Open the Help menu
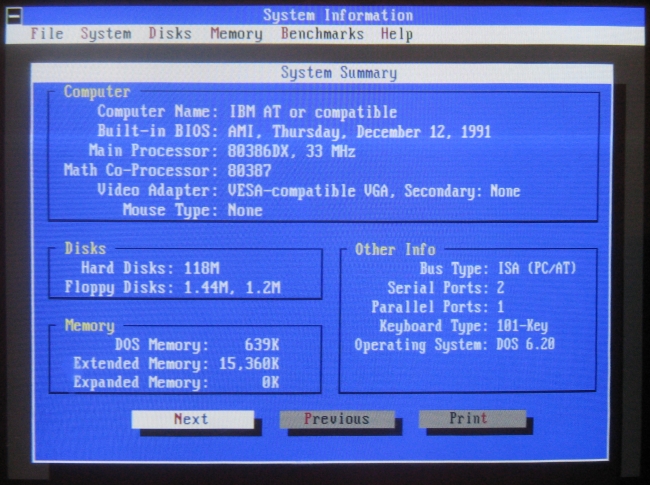The image size is (650, 485). coord(396,34)
